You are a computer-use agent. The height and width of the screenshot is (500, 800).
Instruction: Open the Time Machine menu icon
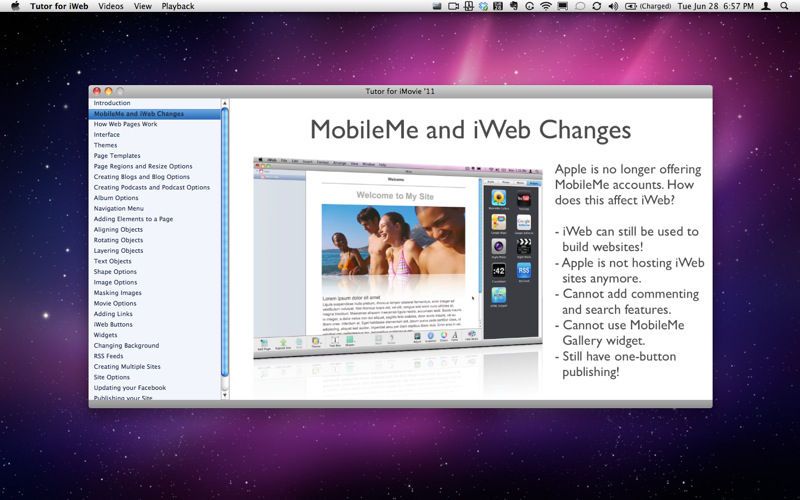530,6
